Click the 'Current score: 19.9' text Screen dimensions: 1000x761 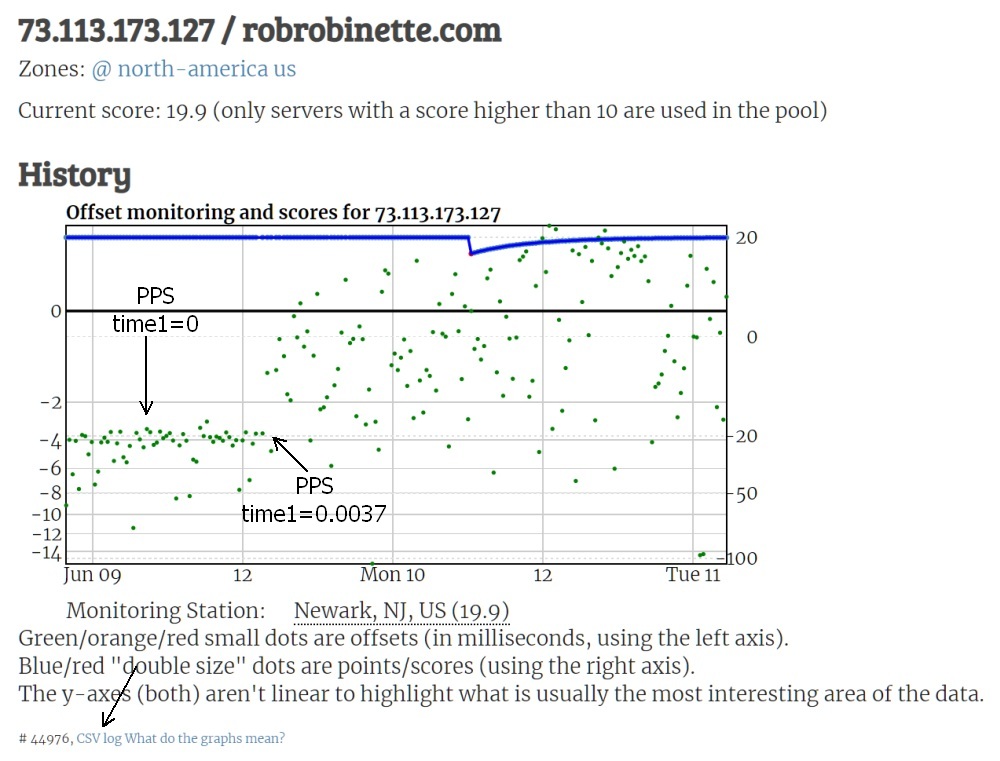pyautogui.click(x=112, y=111)
